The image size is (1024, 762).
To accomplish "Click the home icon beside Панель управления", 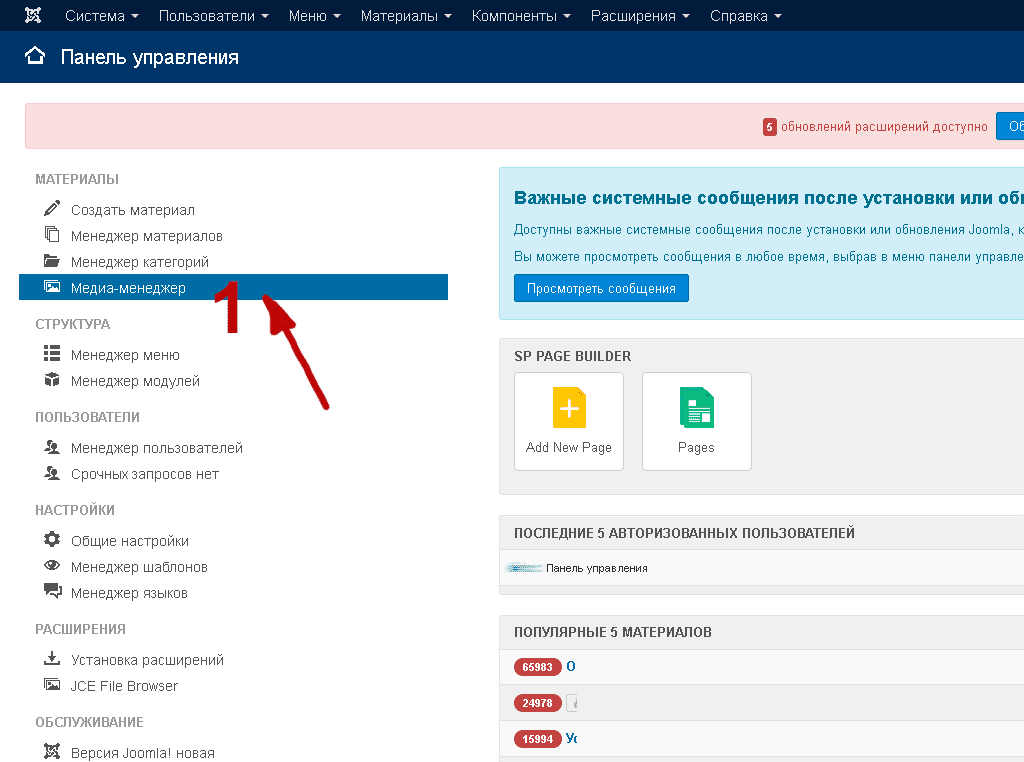I will pyautogui.click(x=36, y=56).
